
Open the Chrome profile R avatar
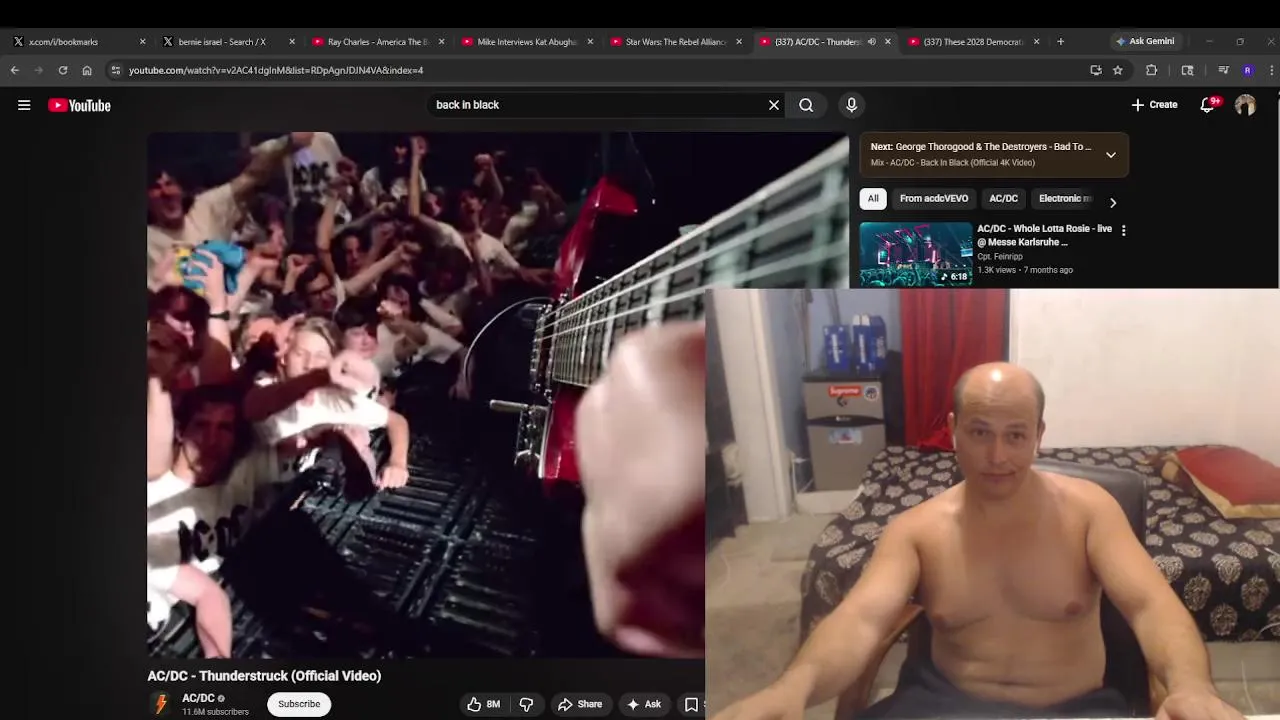pos(1247,70)
